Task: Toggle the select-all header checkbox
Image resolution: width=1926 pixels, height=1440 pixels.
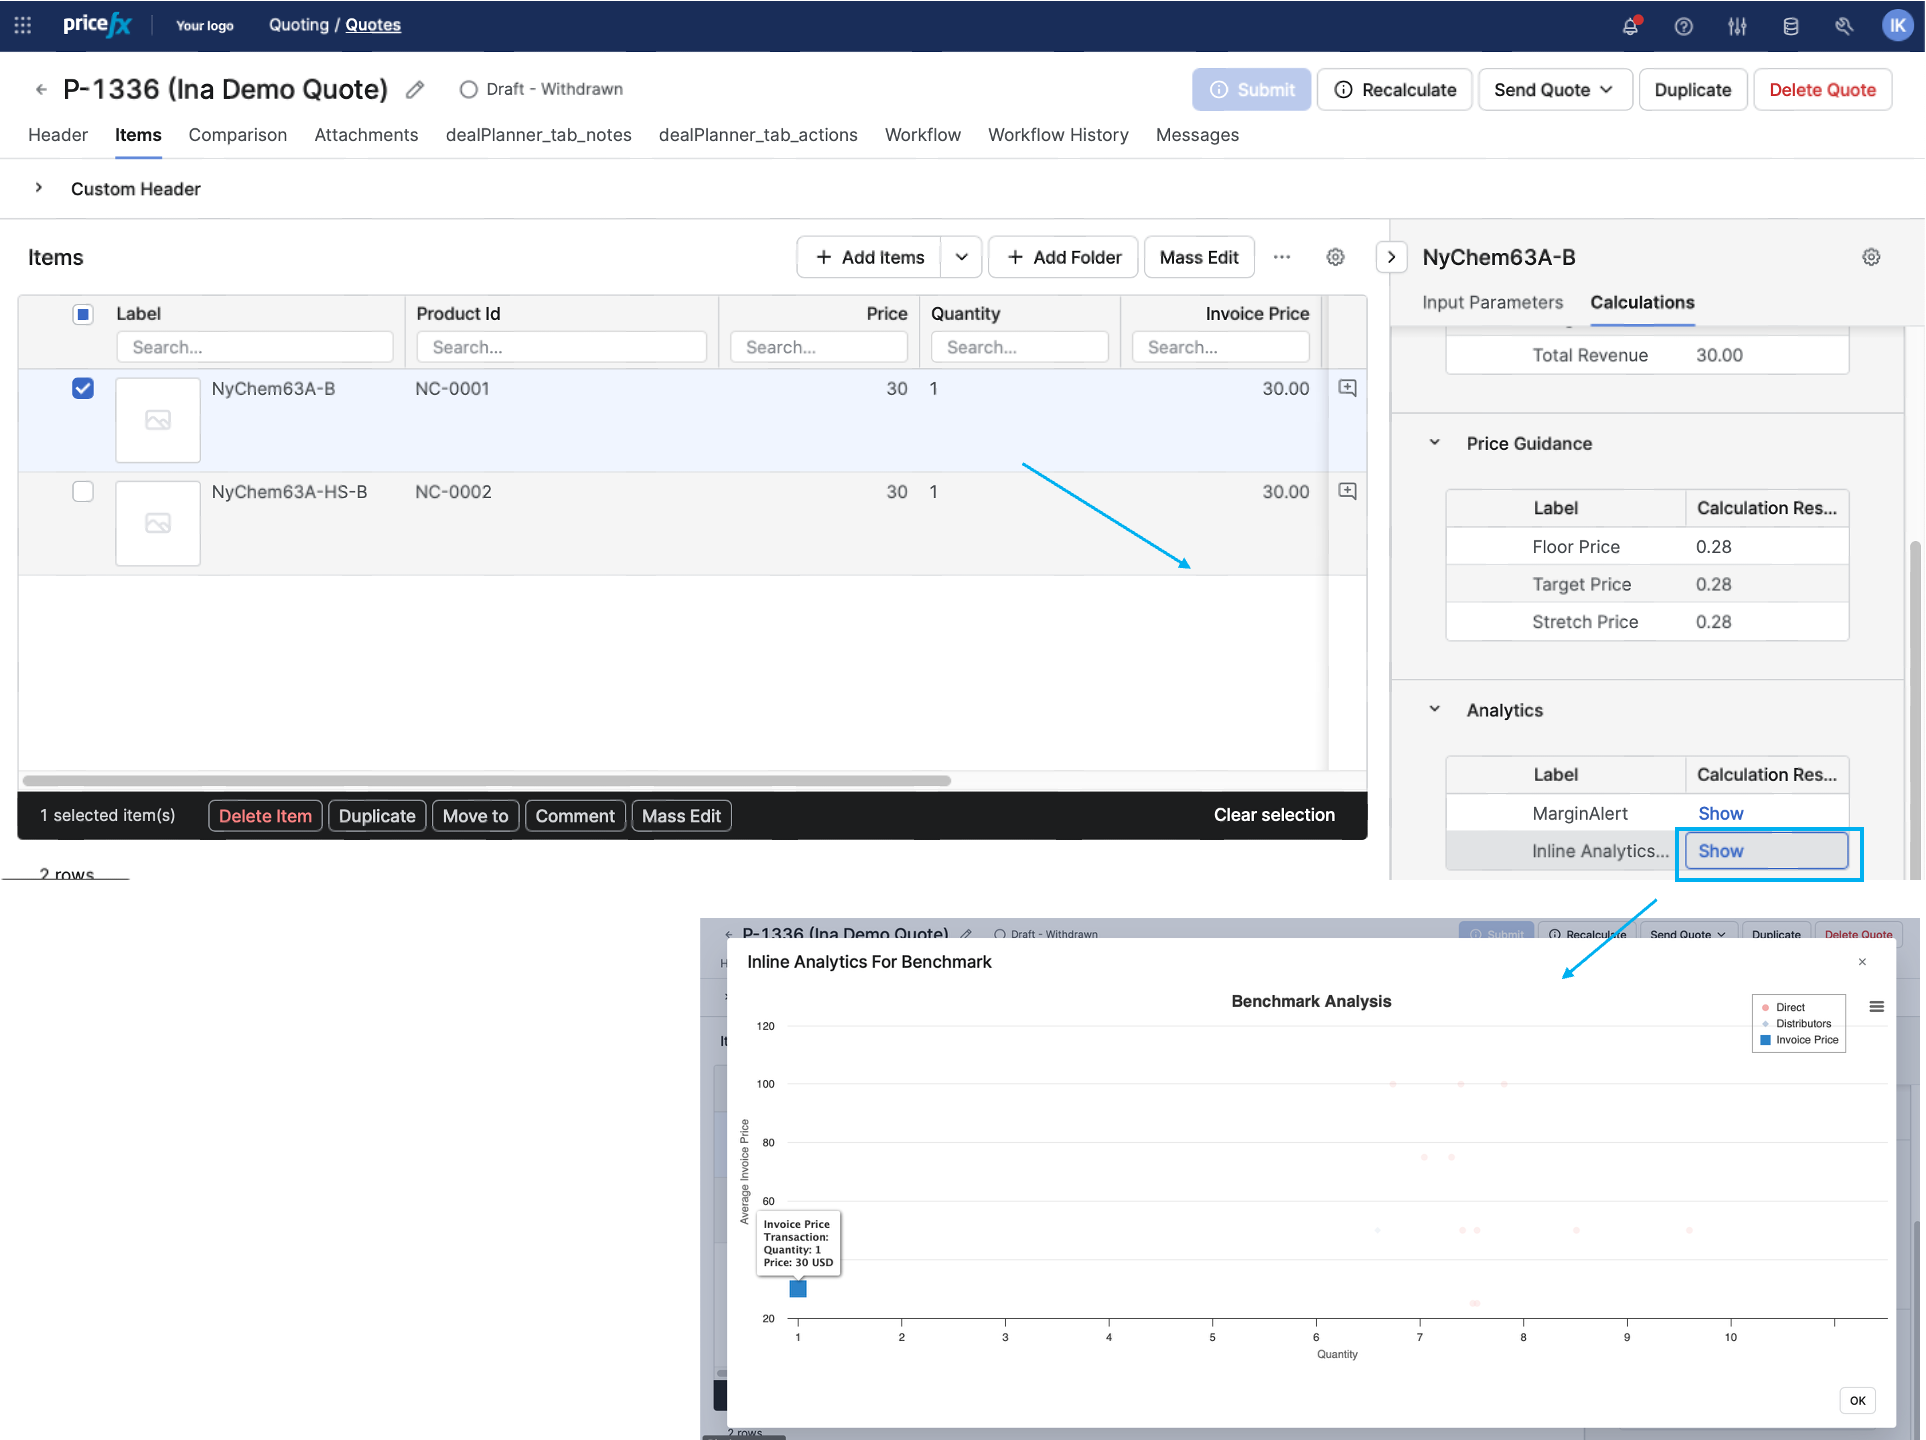Action: 83,314
